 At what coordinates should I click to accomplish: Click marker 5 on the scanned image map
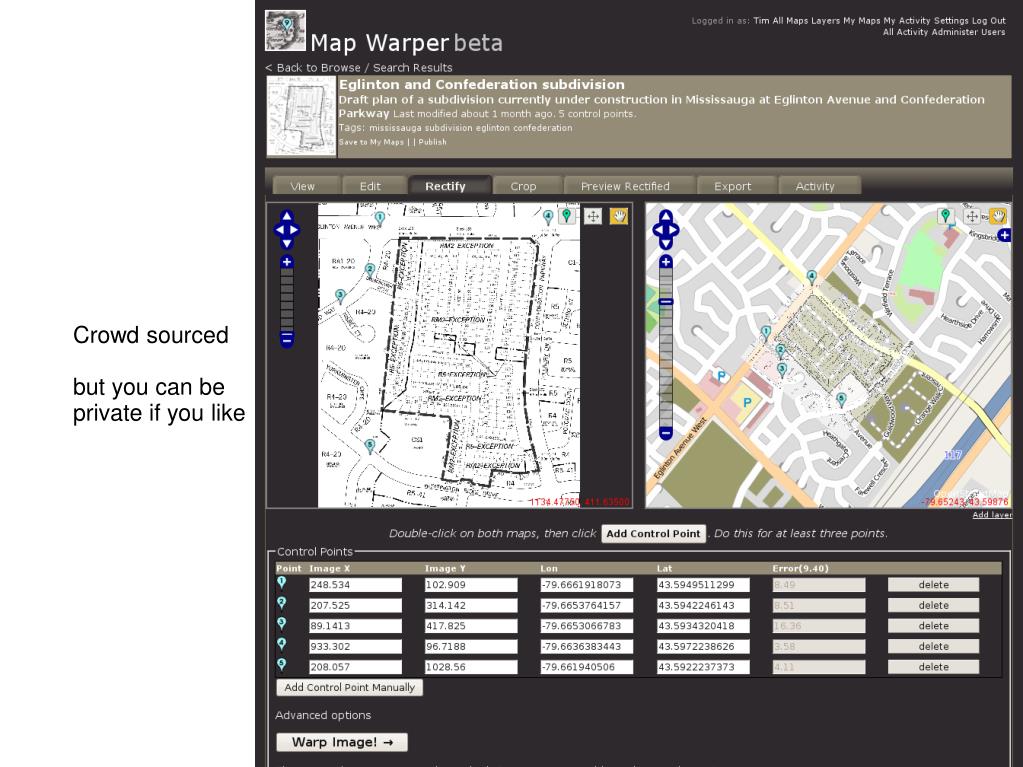point(370,446)
